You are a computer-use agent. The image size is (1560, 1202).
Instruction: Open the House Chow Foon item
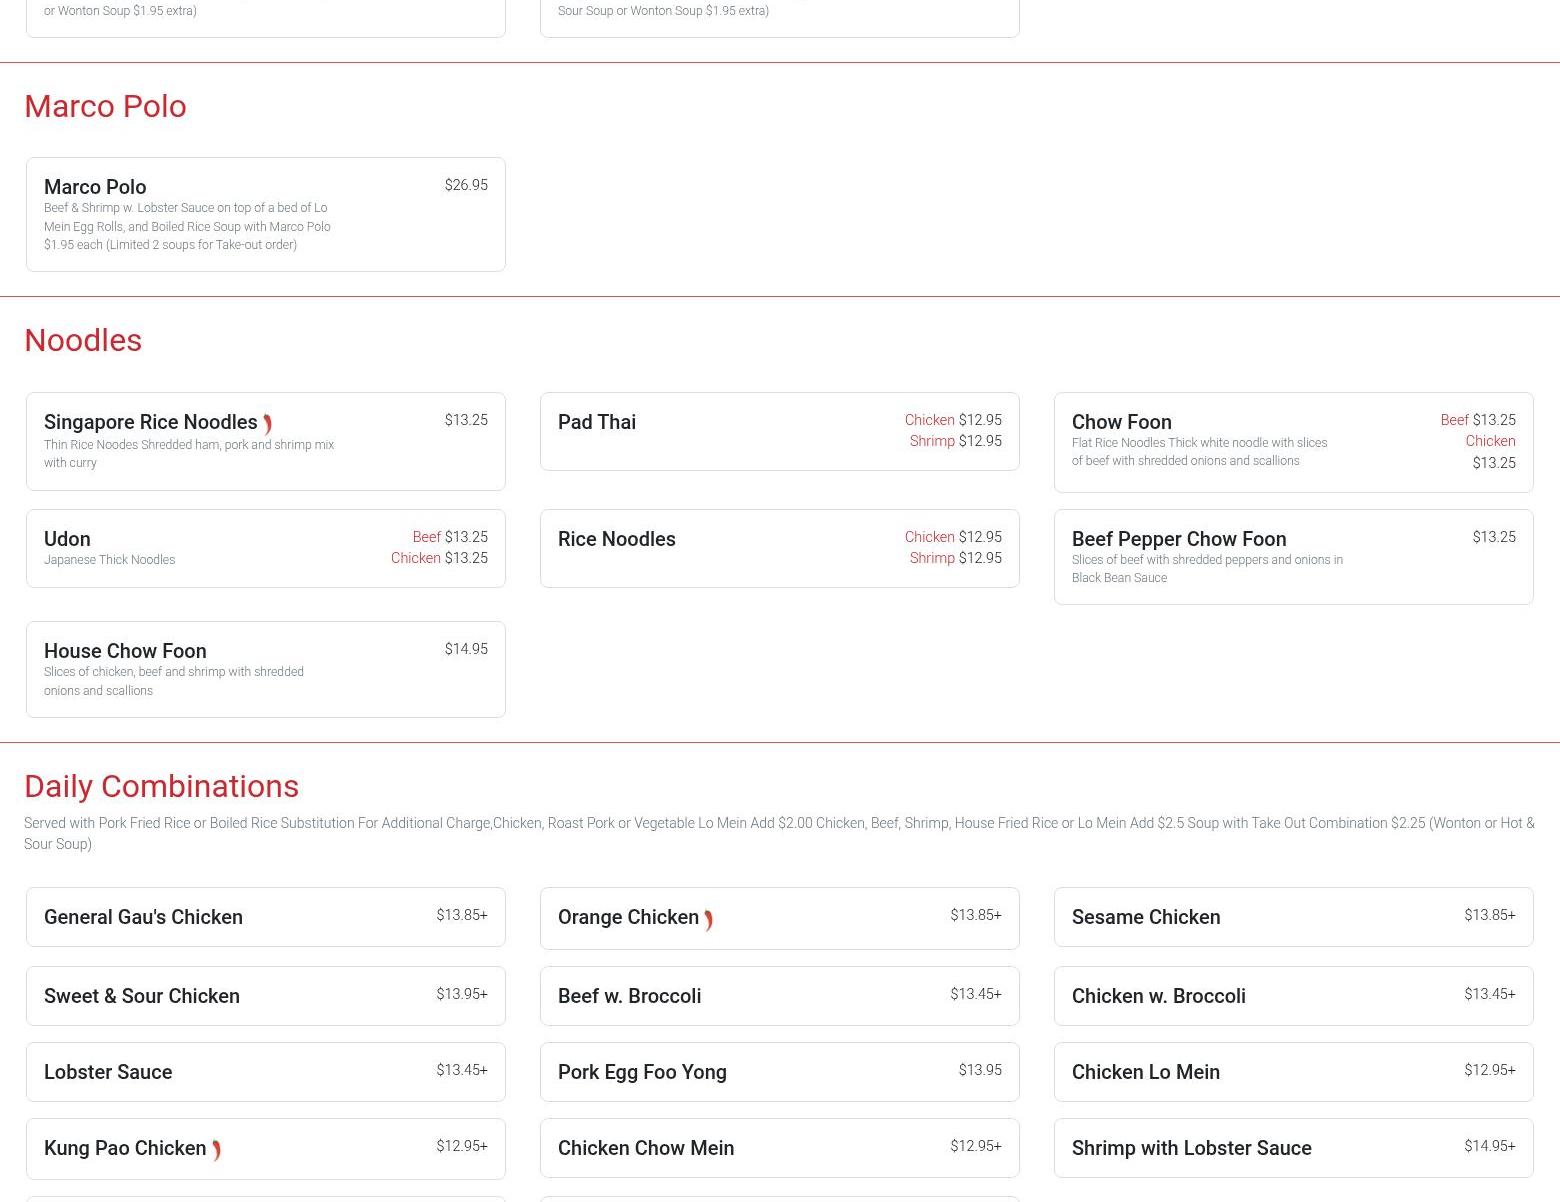pyautogui.click(x=265, y=669)
